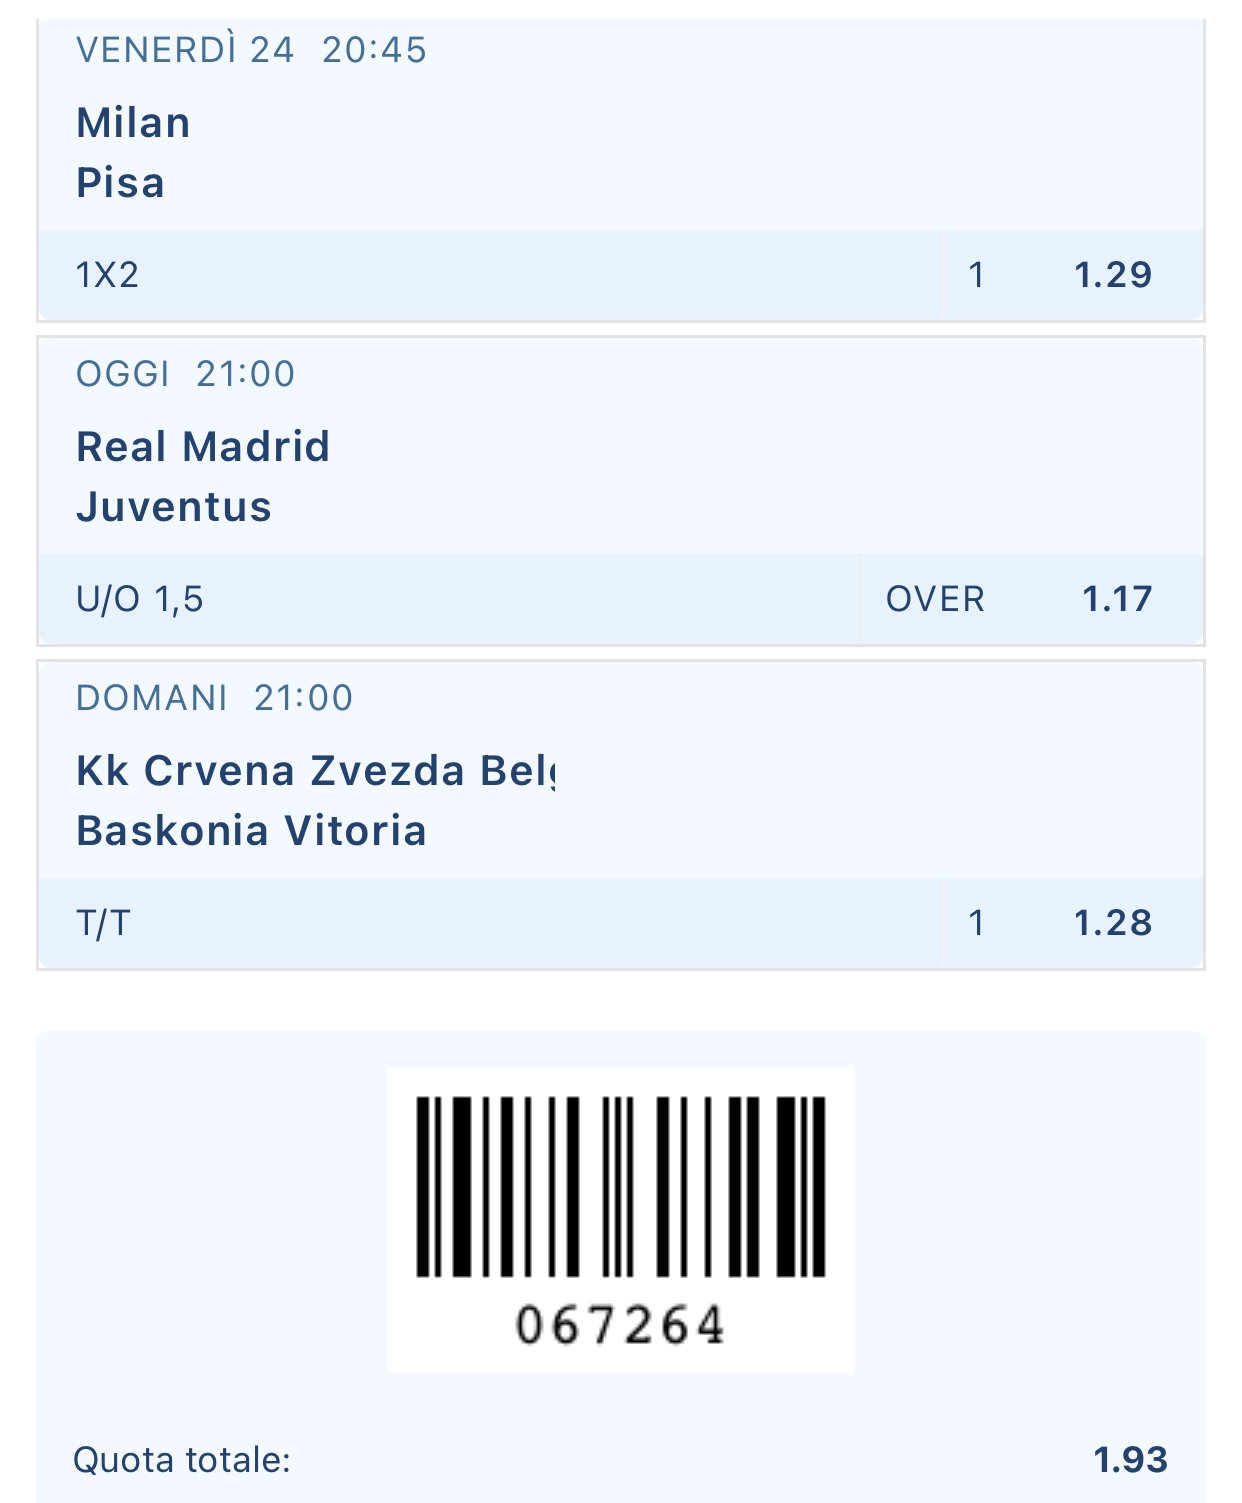The width and height of the screenshot is (1242, 1503).
Task: Open the Real Madrid team name
Action: tap(203, 447)
